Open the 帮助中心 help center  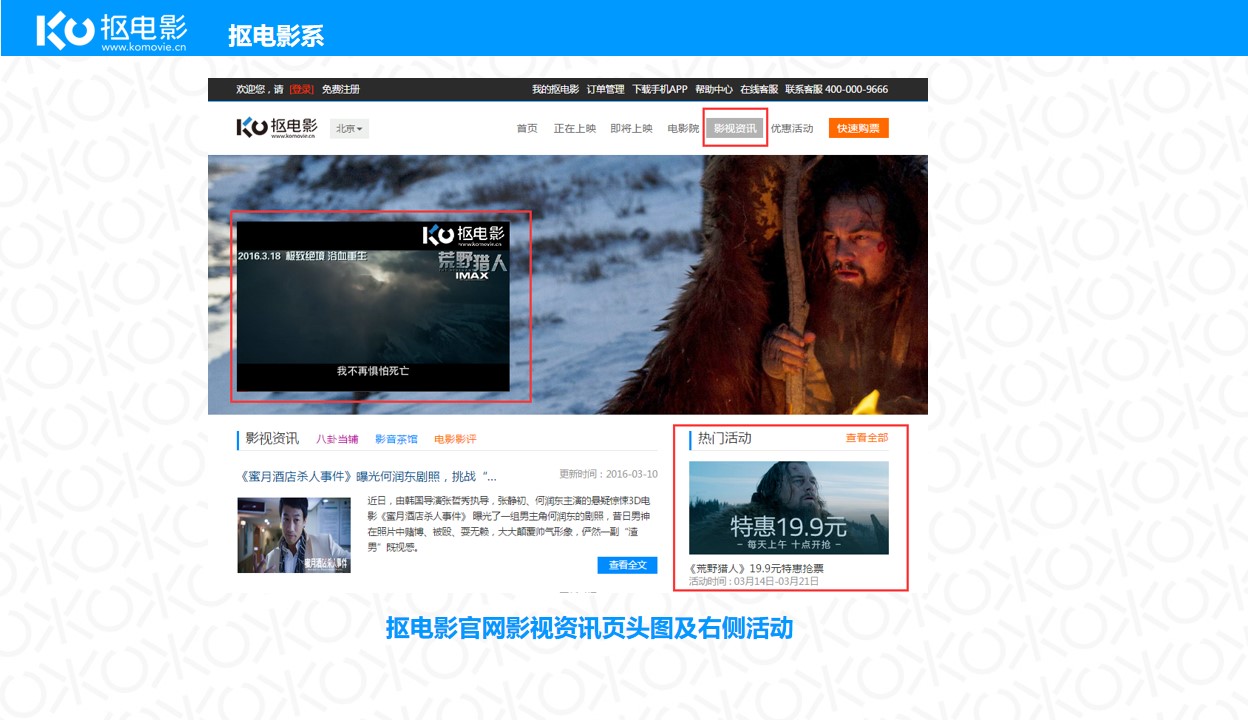pyautogui.click(x=714, y=89)
